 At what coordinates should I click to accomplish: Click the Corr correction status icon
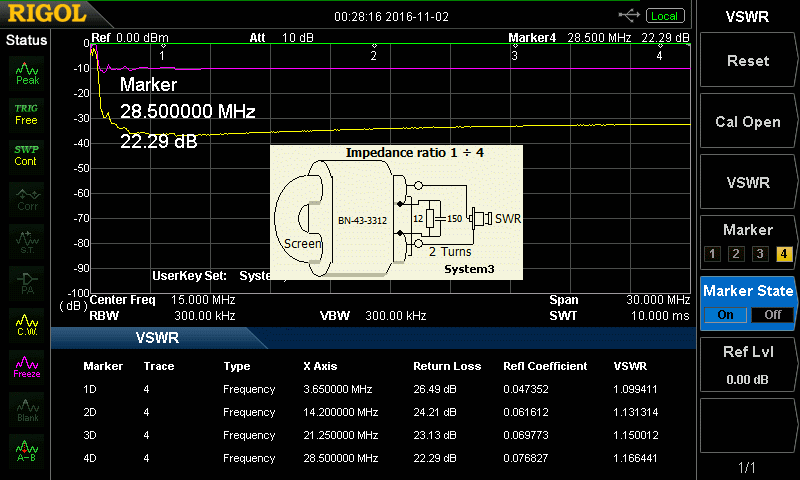[x=27, y=198]
